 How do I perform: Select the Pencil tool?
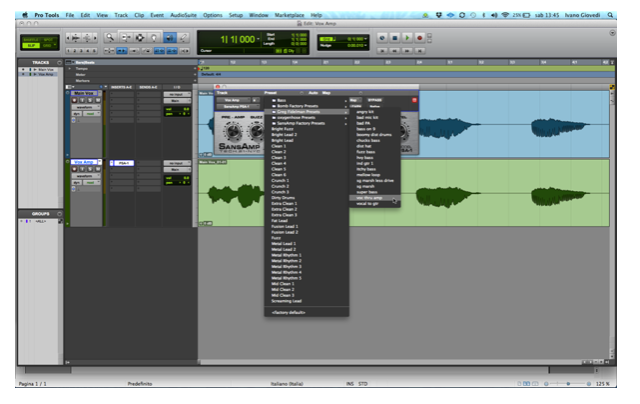coord(184,38)
